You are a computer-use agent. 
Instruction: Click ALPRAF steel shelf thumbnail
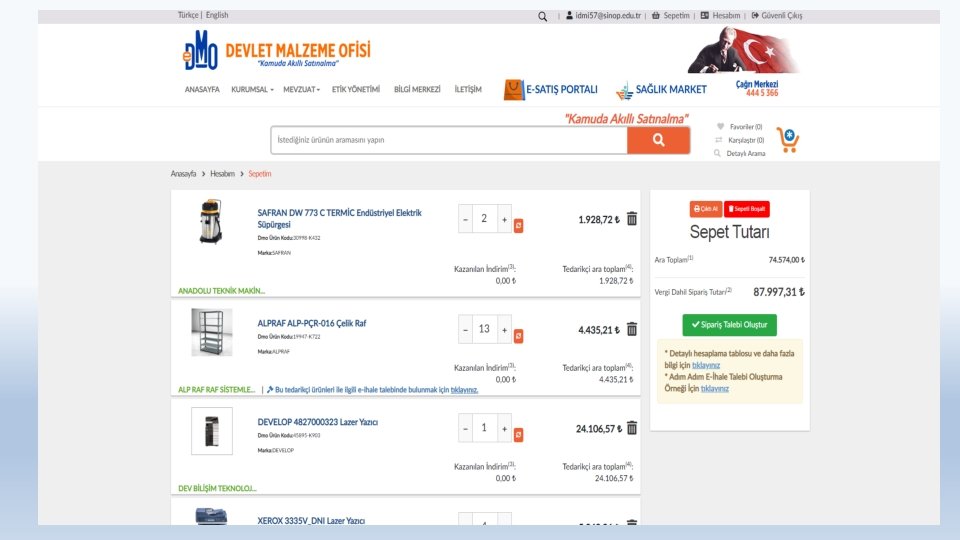click(212, 332)
